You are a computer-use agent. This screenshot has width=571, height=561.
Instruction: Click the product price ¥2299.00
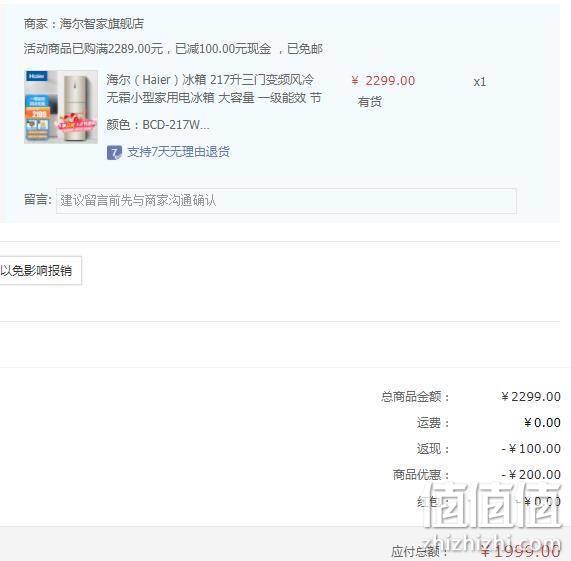[x=383, y=81]
